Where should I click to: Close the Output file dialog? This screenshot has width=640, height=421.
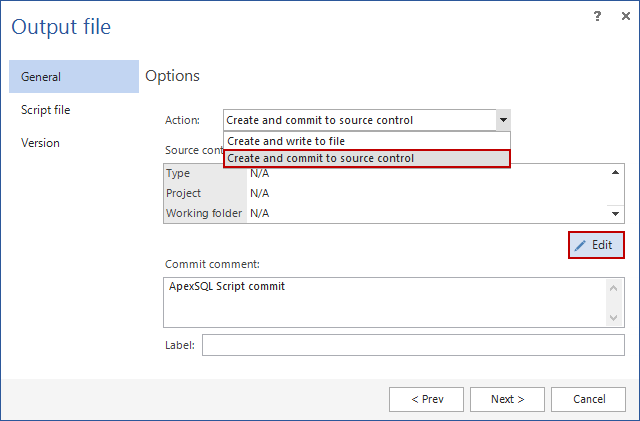point(624,16)
